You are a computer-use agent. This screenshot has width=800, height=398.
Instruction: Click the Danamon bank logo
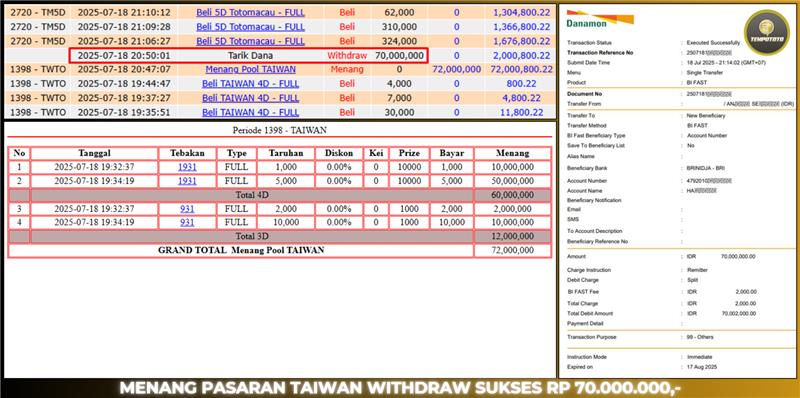pos(599,19)
